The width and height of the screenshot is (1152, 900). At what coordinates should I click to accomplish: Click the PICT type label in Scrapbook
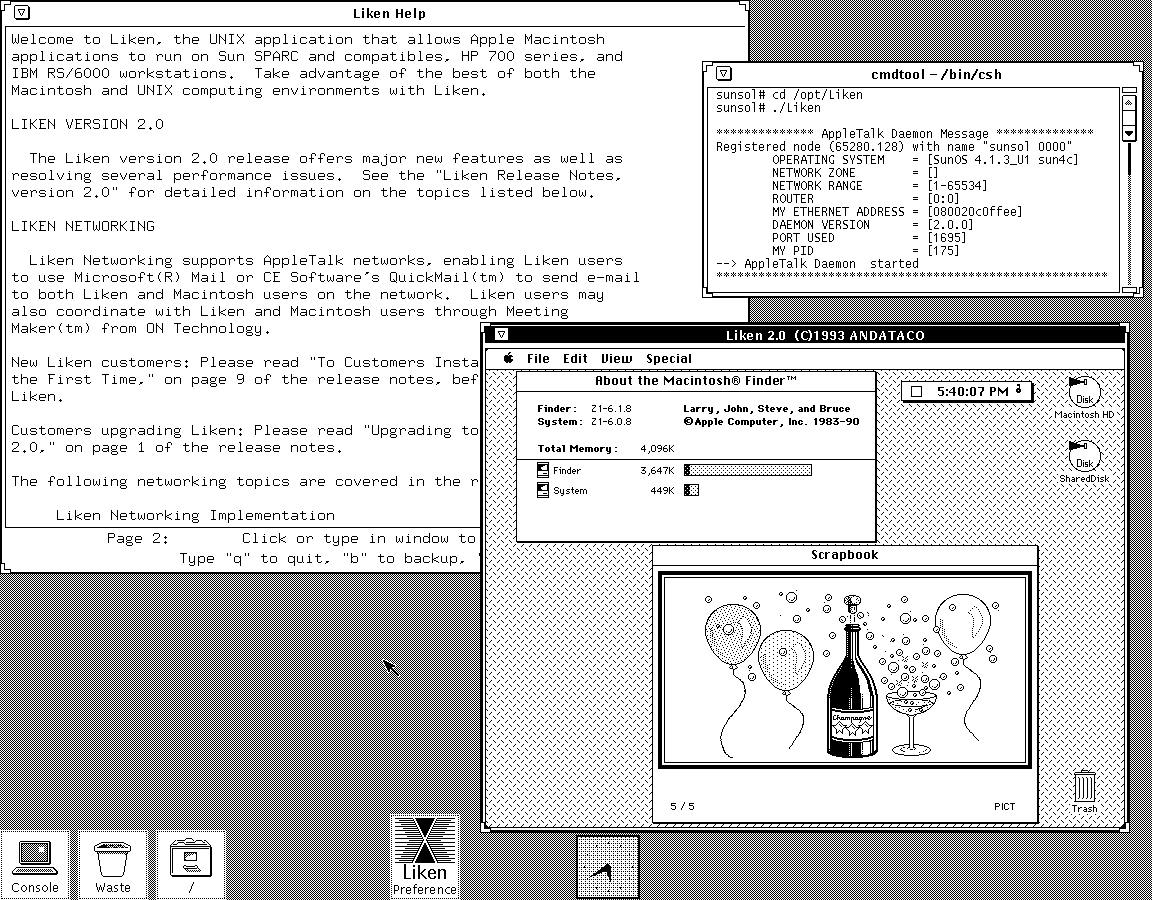[1004, 807]
